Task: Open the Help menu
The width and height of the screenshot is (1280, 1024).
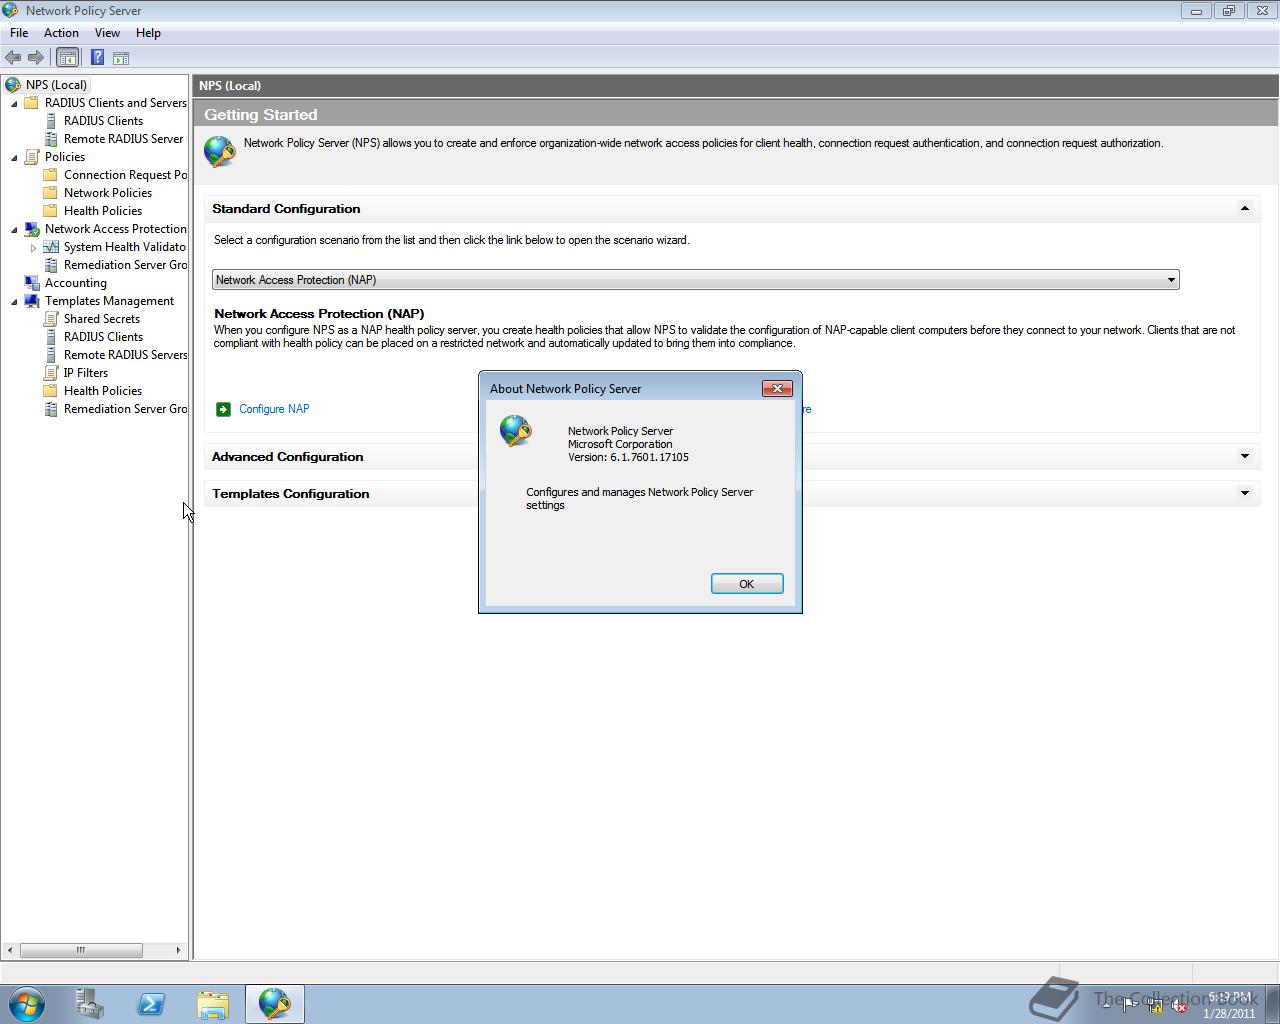Action: [x=148, y=33]
